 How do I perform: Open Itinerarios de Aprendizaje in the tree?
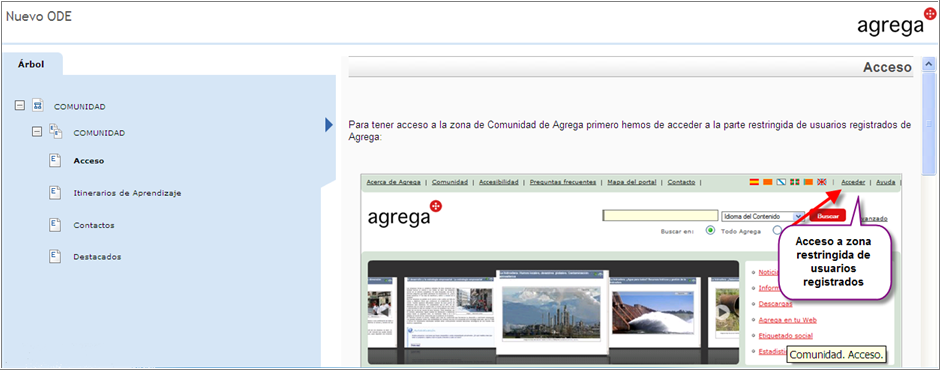pos(127,193)
